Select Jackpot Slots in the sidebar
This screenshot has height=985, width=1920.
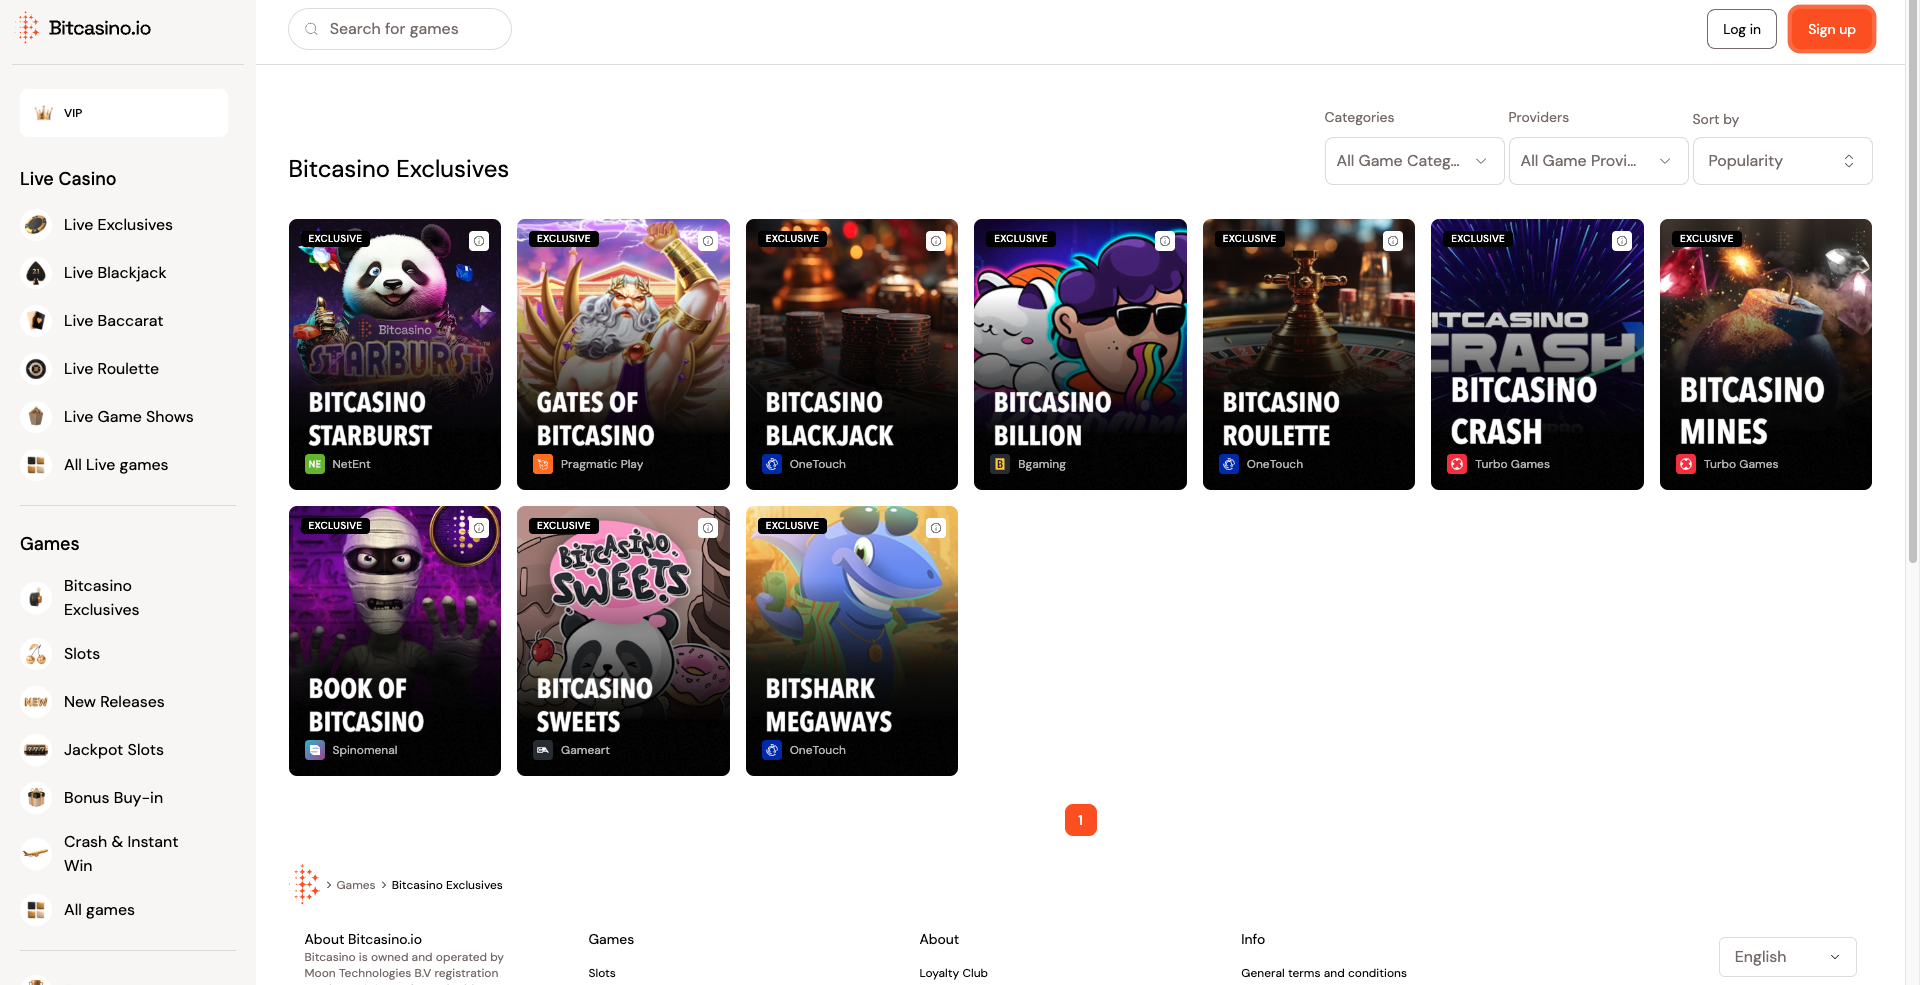[114, 750]
